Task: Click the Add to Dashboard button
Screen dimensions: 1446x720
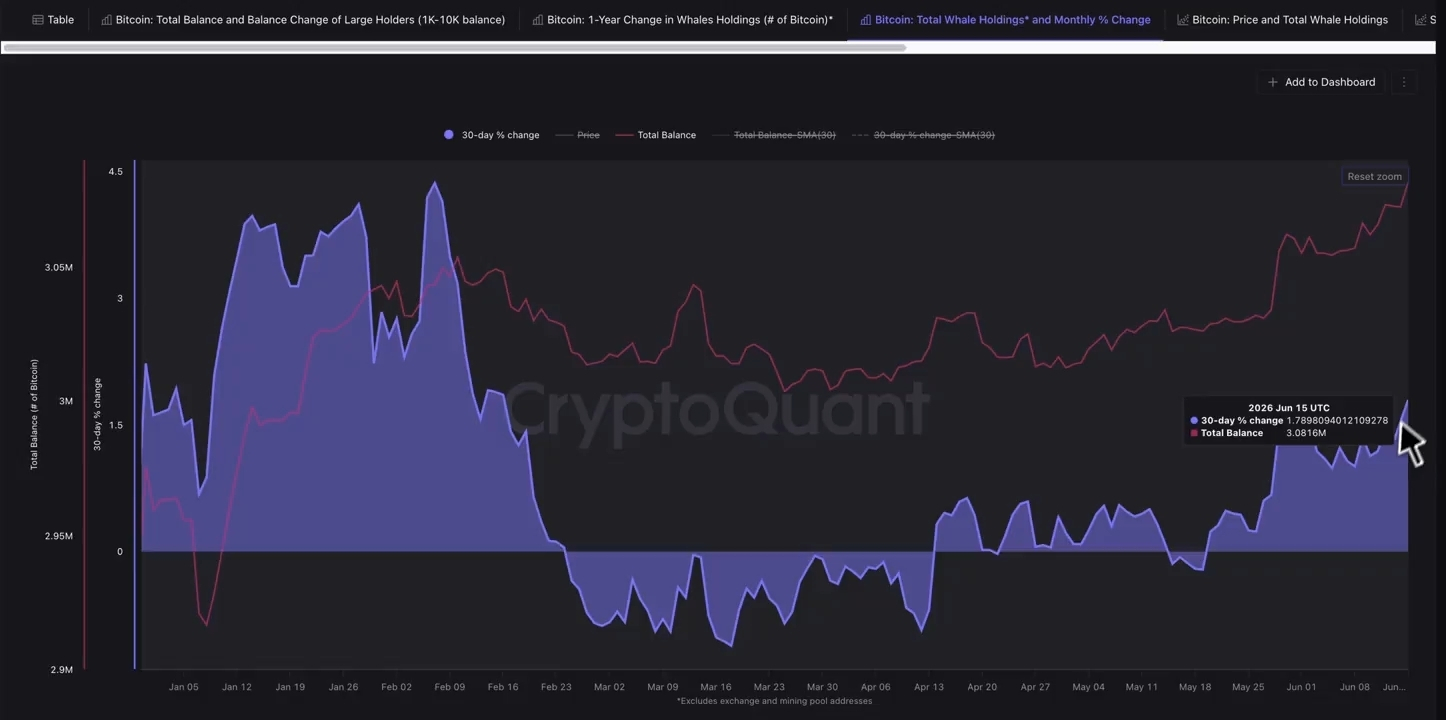Action: (1320, 82)
